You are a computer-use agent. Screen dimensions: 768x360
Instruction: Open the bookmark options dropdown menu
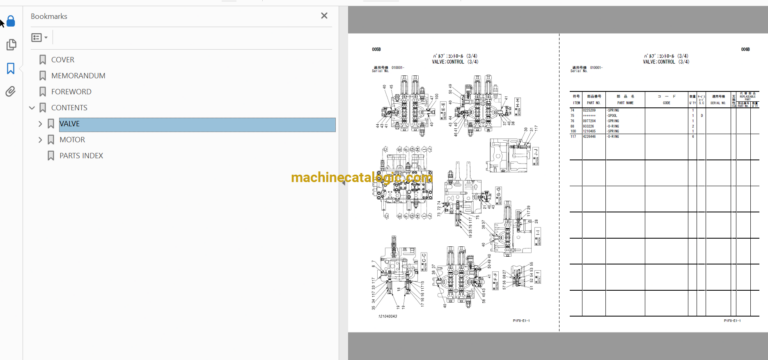(39, 37)
